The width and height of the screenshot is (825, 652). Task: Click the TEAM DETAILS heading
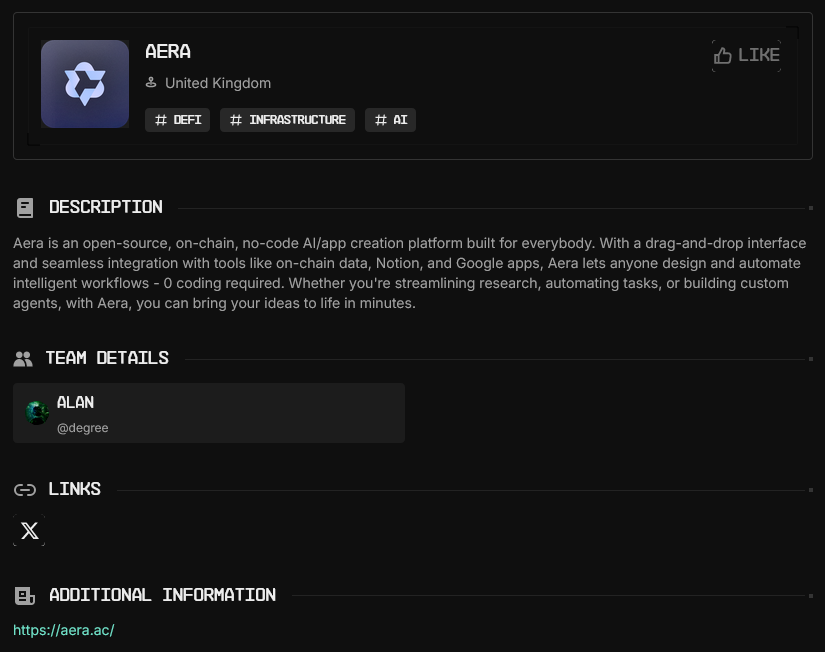[107, 358]
